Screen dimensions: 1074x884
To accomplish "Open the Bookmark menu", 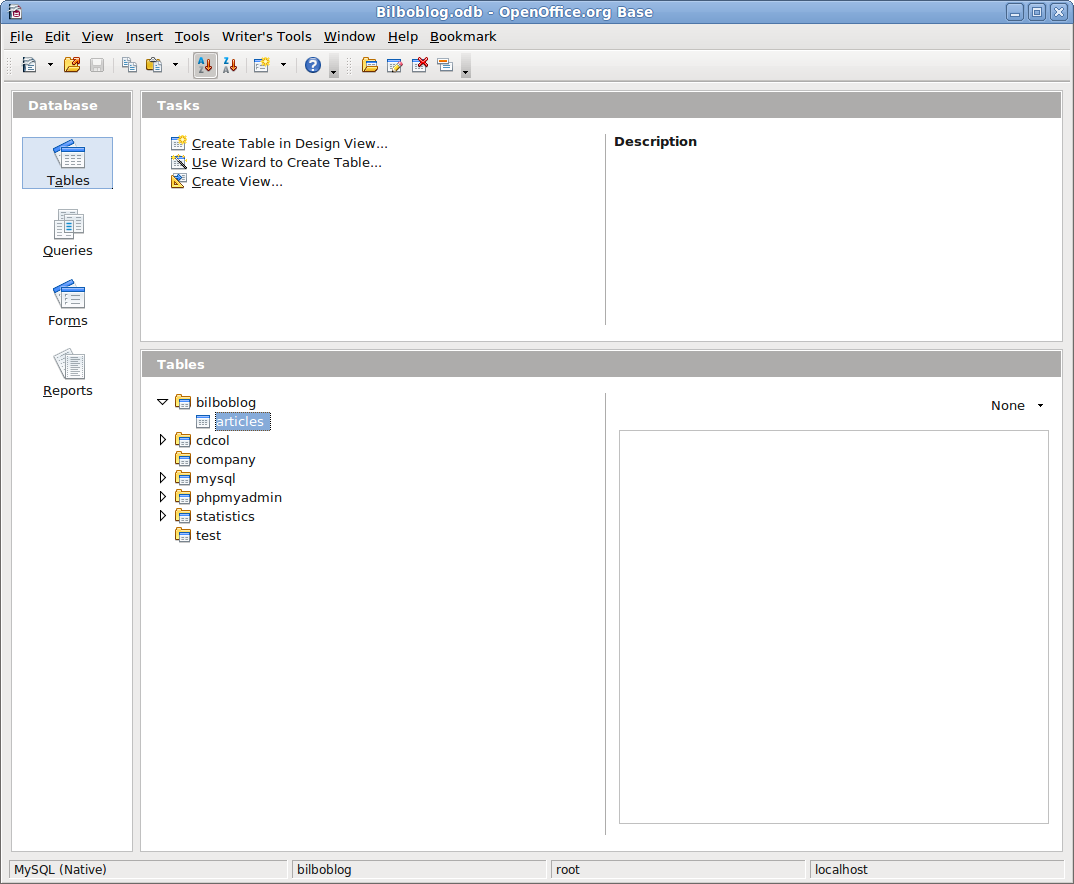I will click(x=463, y=36).
